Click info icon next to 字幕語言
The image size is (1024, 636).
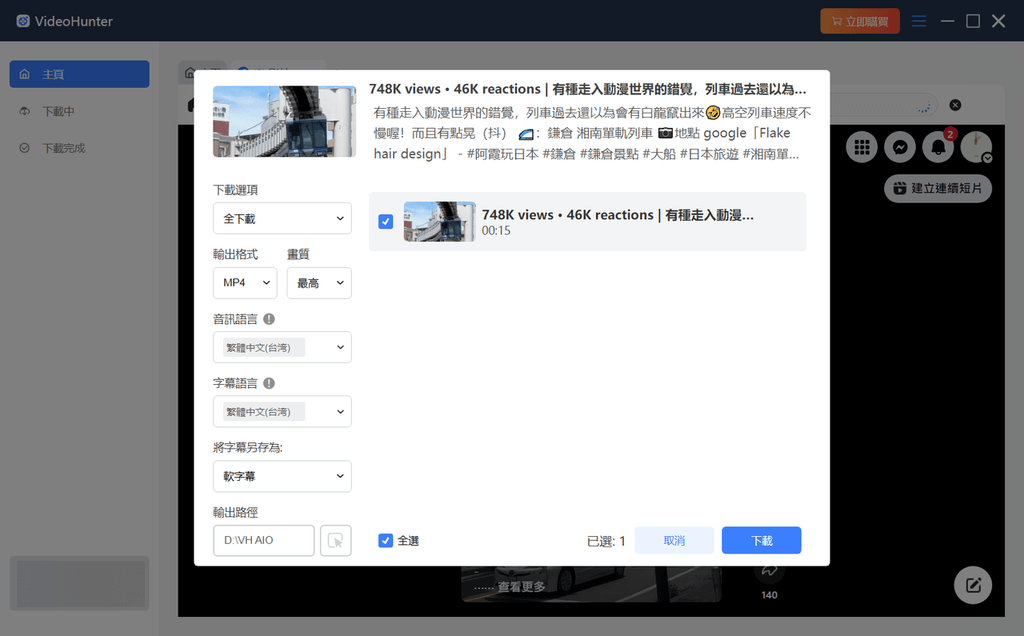269,383
